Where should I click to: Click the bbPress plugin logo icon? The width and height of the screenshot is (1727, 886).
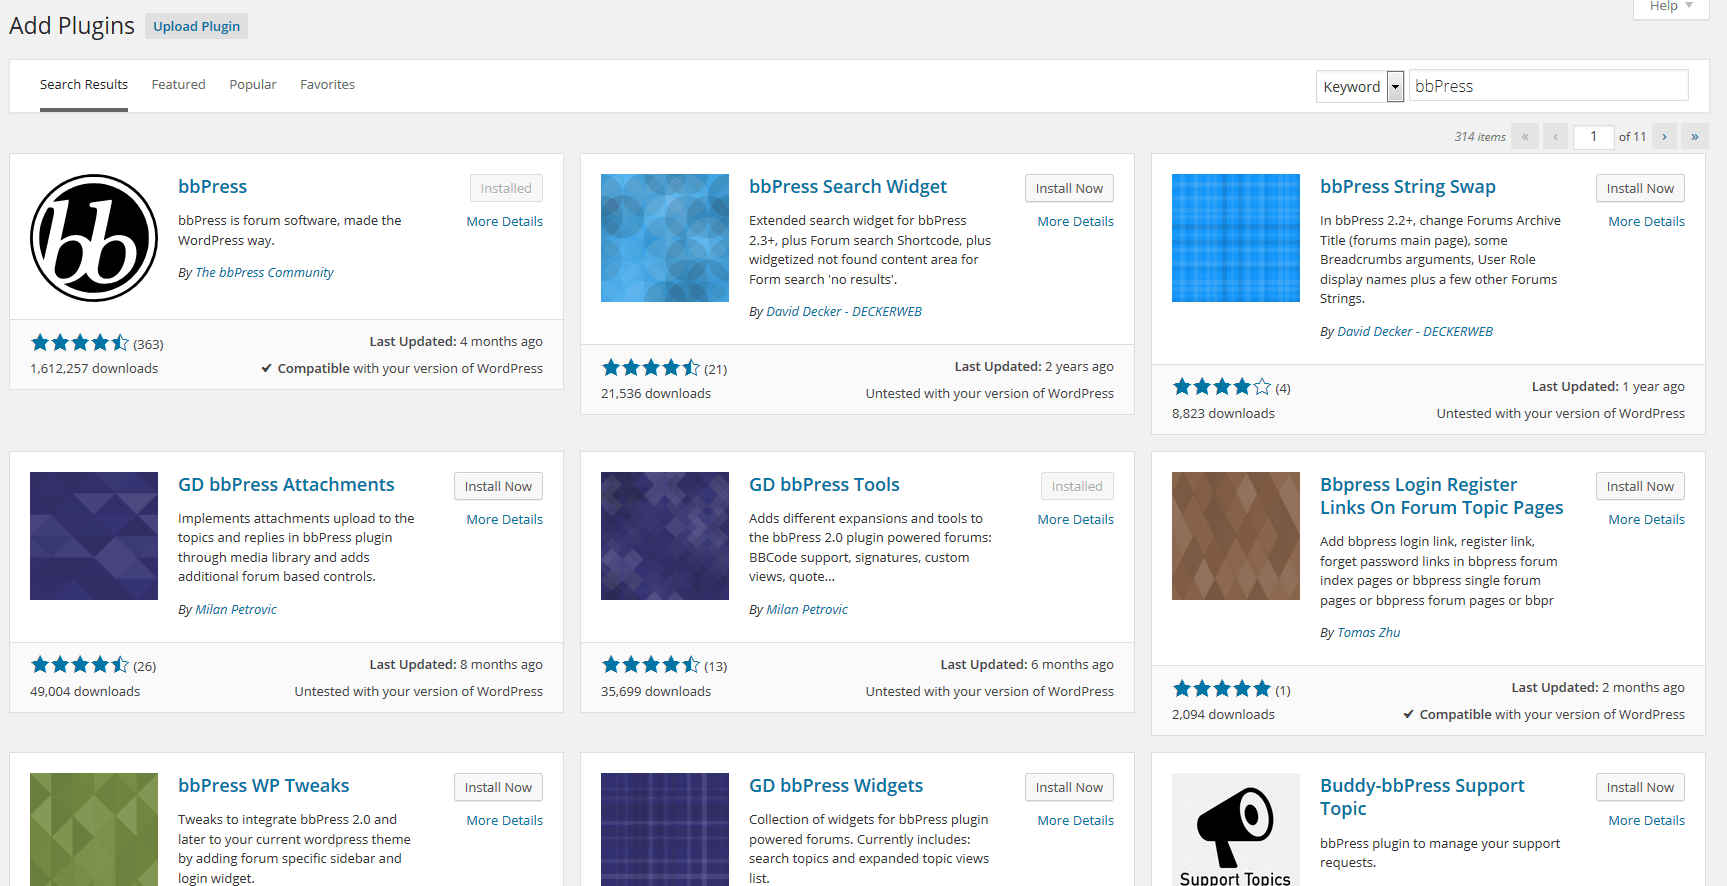[94, 238]
